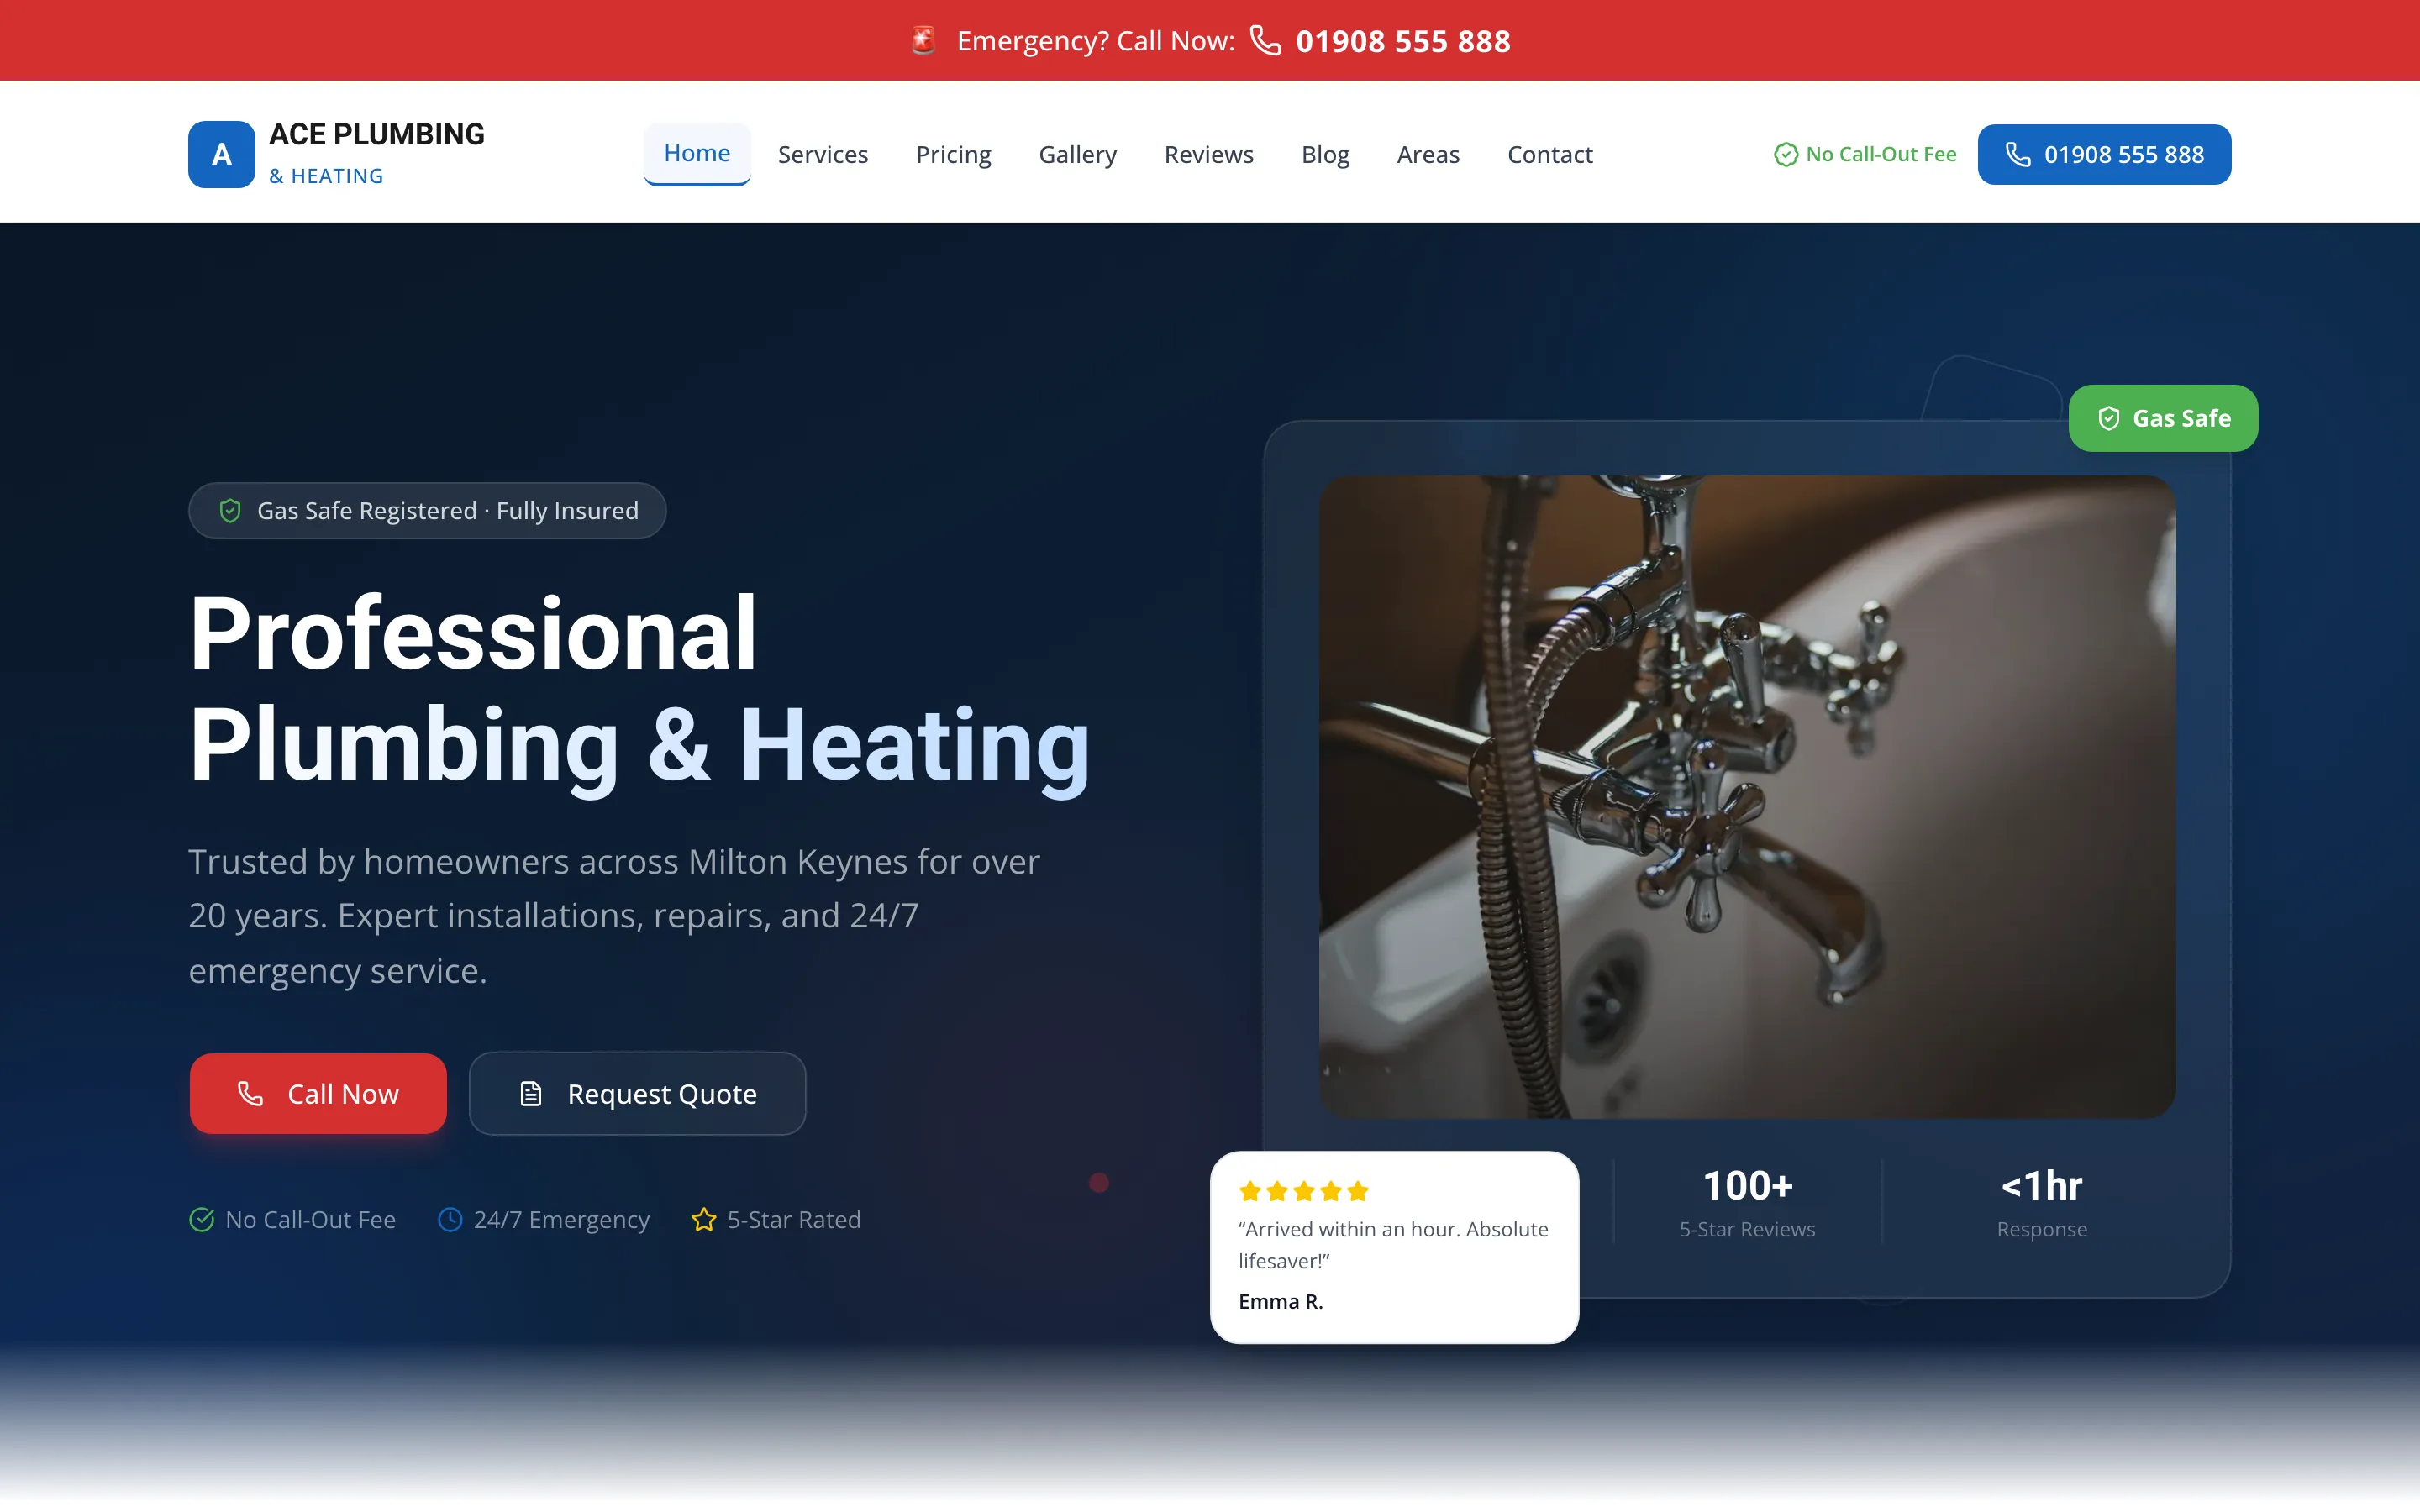Screen dimensions: 2420x1512
Task: Click the five-star rating in Emma's review
Action: click(1301, 1190)
